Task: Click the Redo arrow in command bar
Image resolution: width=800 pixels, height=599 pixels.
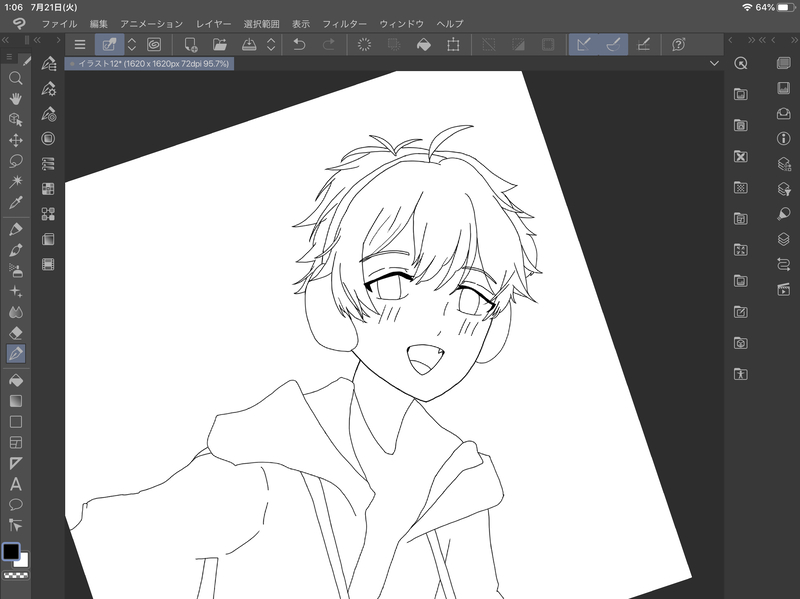Action: tap(329, 45)
